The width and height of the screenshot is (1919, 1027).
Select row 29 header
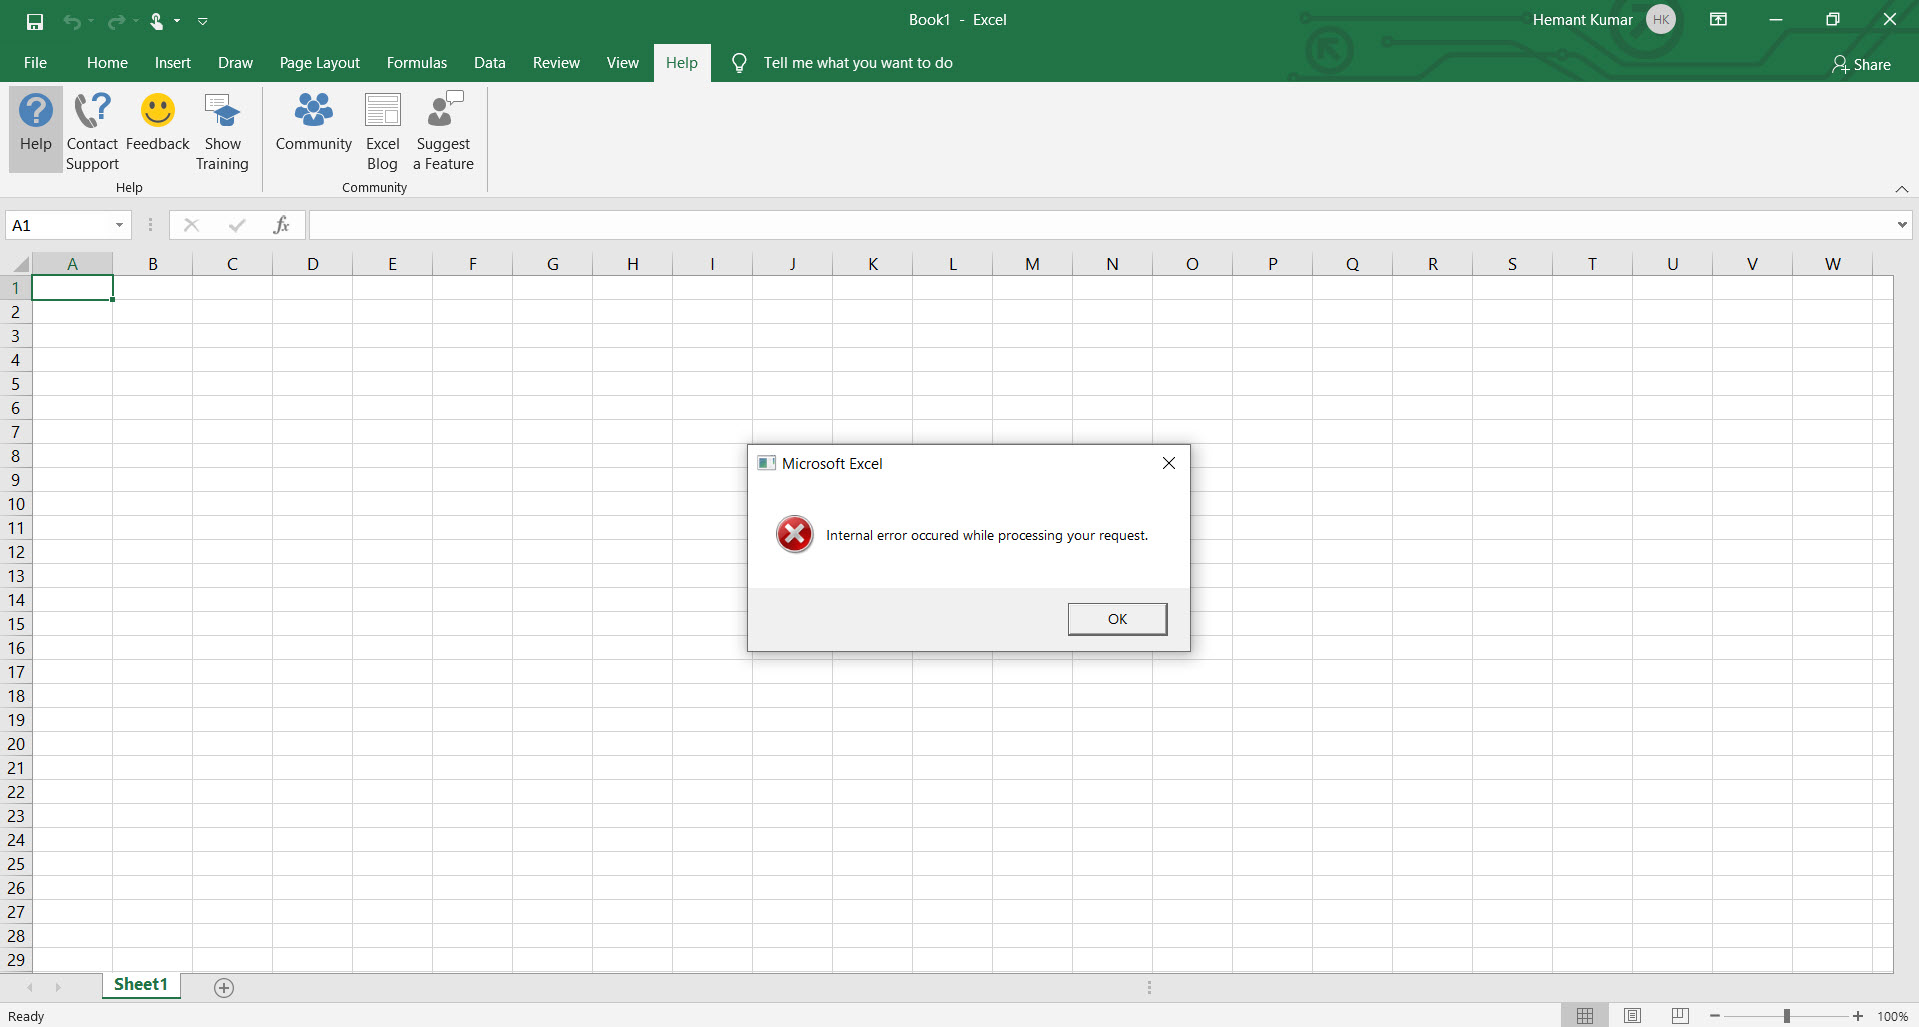[x=16, y=960]
